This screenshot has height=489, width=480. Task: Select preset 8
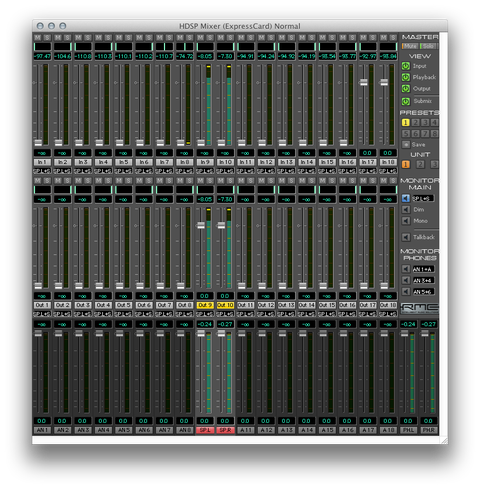434,134
